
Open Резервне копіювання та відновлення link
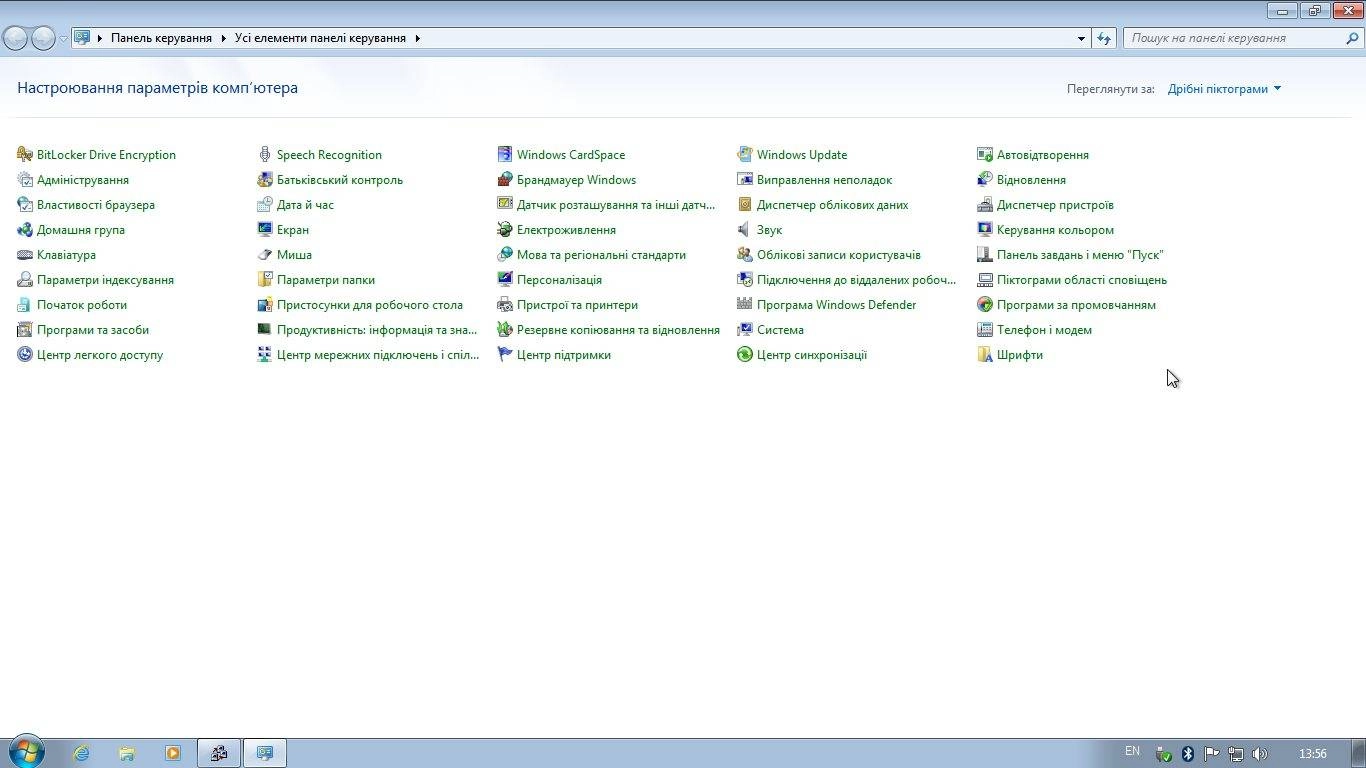tap(618, 330)
